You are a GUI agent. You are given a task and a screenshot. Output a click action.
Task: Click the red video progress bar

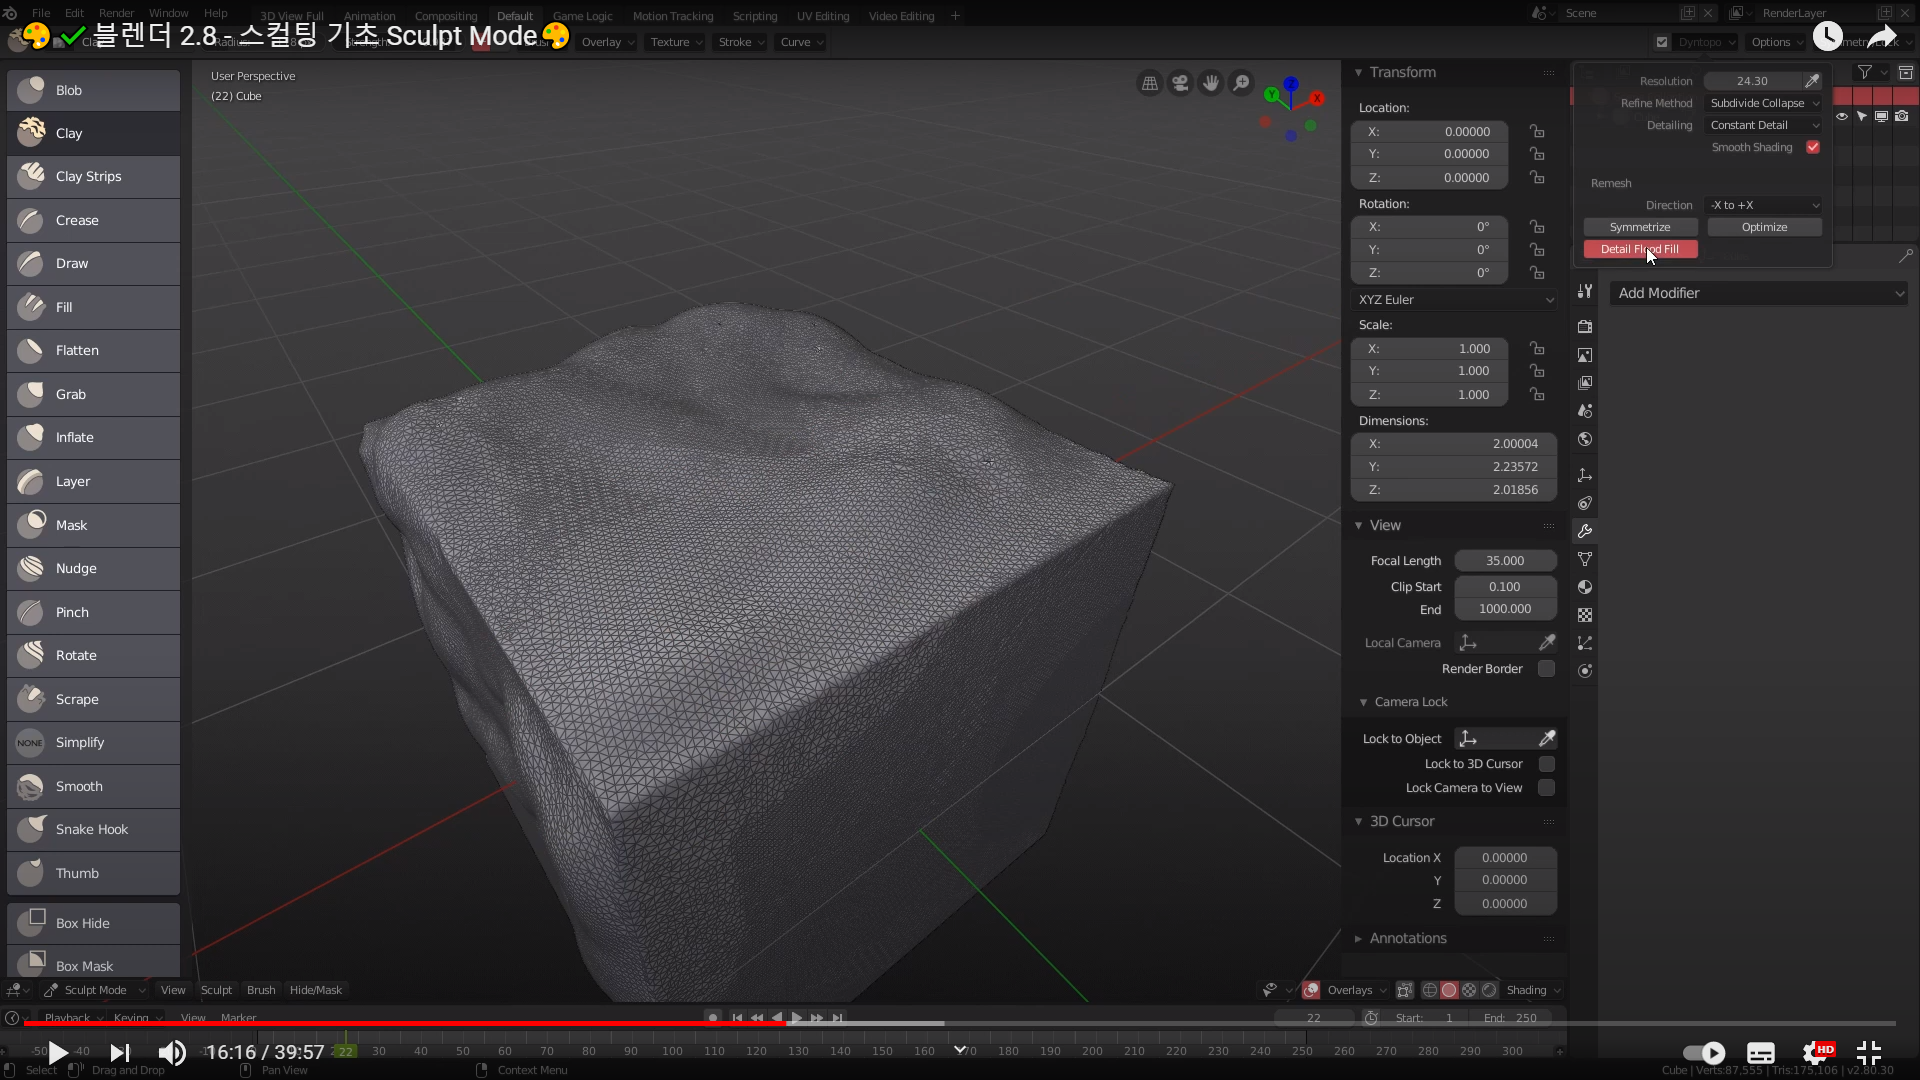400,1023
